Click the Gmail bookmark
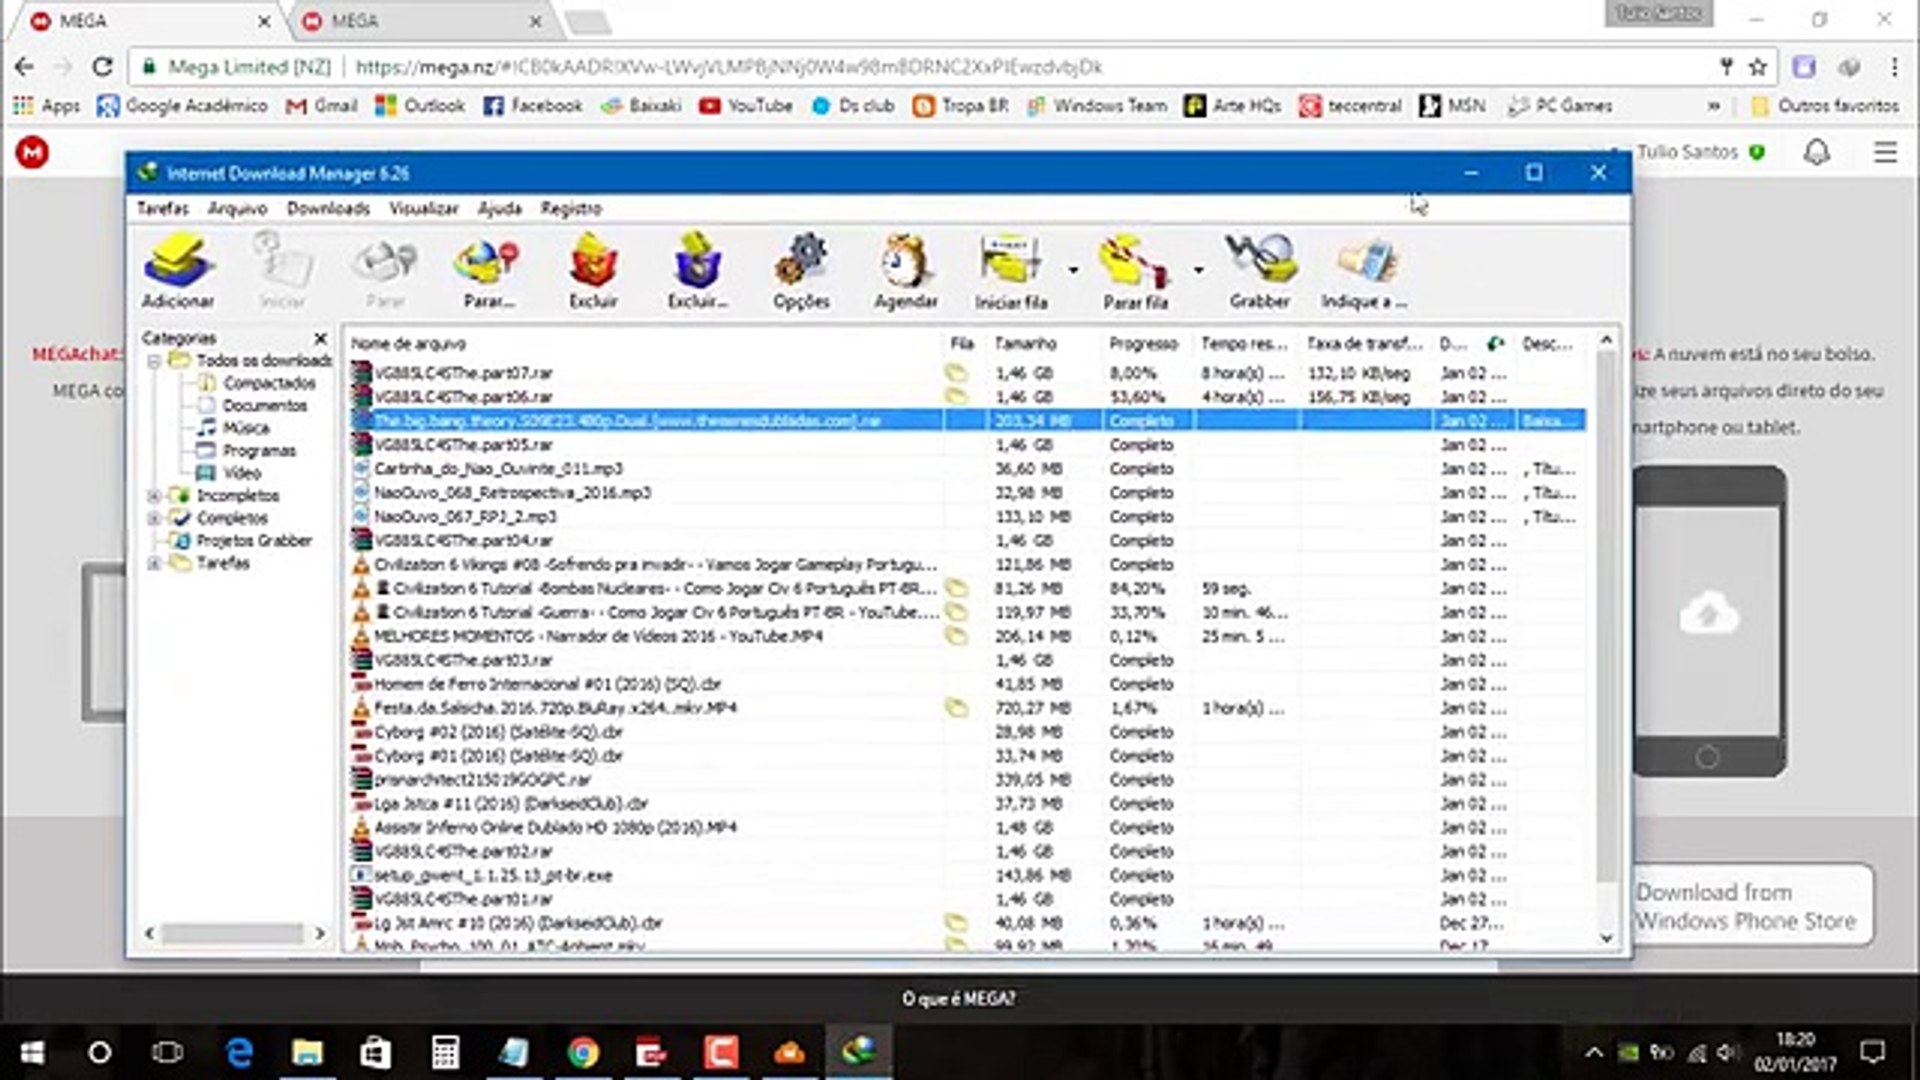Viewport: 1920px width, 1080px height. click(322, 105)
